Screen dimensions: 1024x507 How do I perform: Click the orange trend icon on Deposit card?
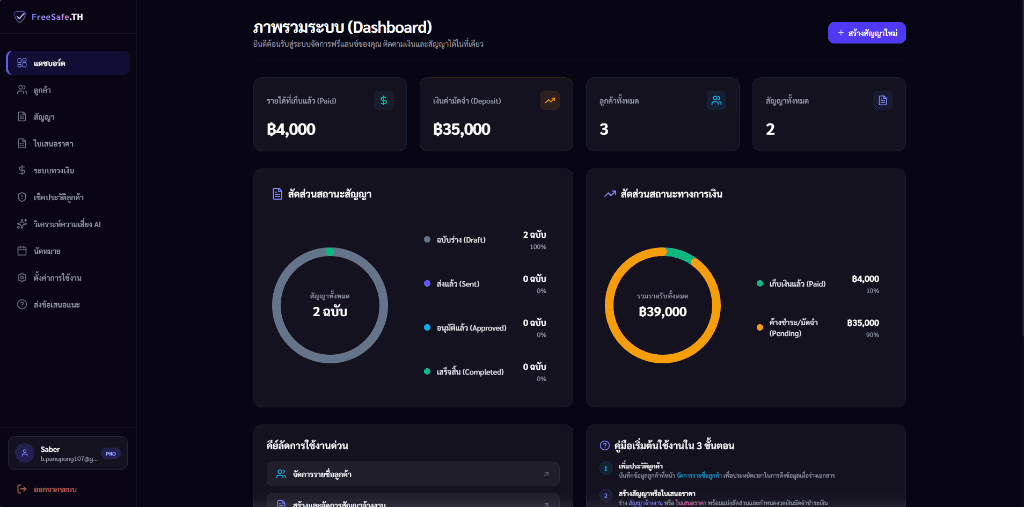(x=550, y=101)
